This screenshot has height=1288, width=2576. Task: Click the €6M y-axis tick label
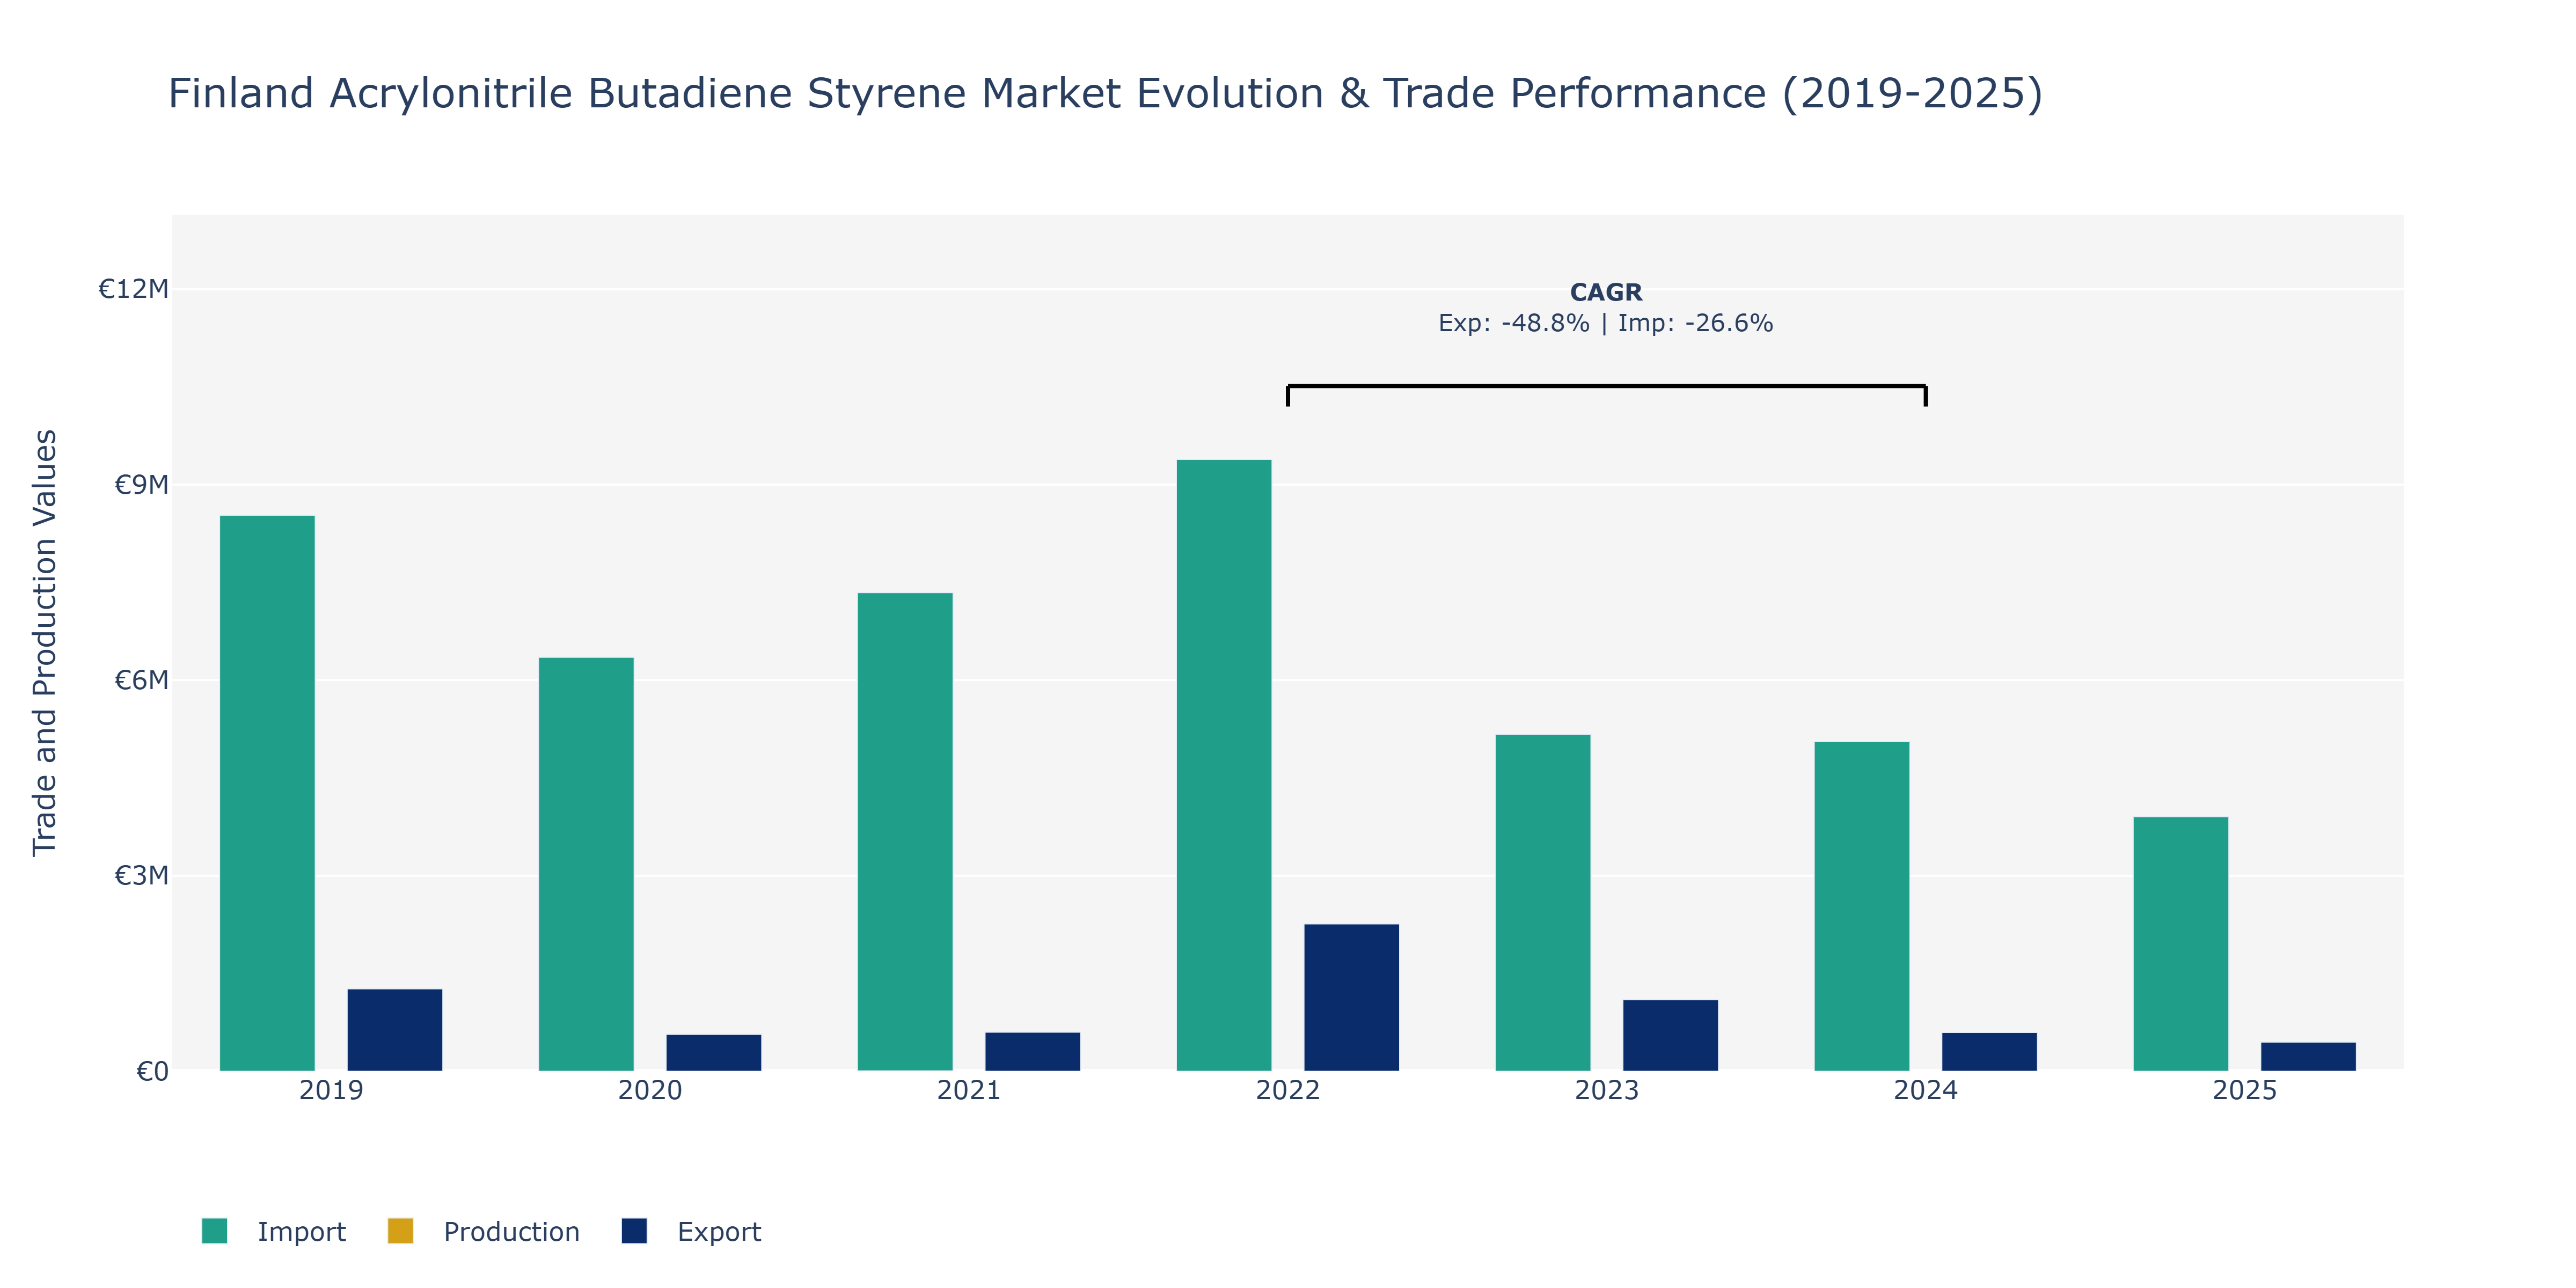(141, 680)
